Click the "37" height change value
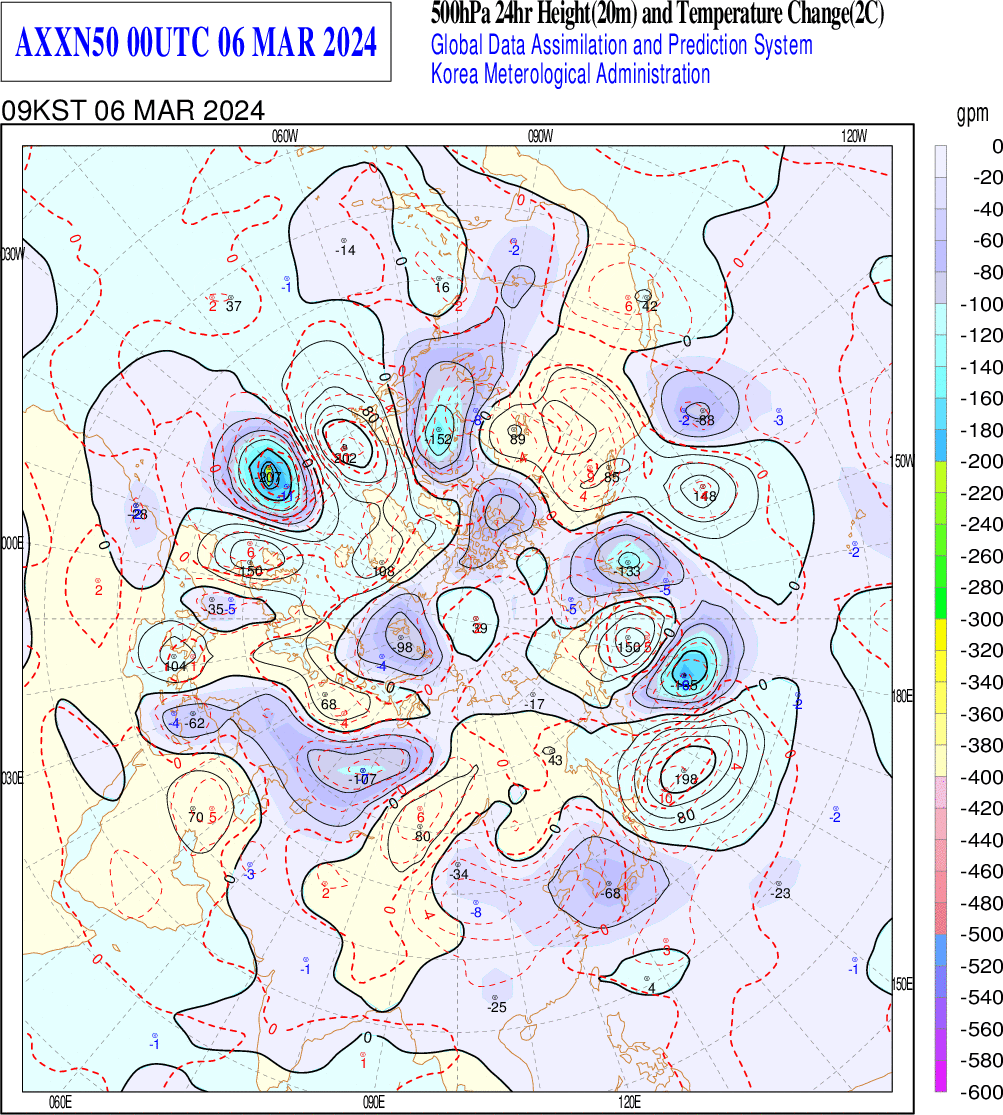 coord(233,306)
